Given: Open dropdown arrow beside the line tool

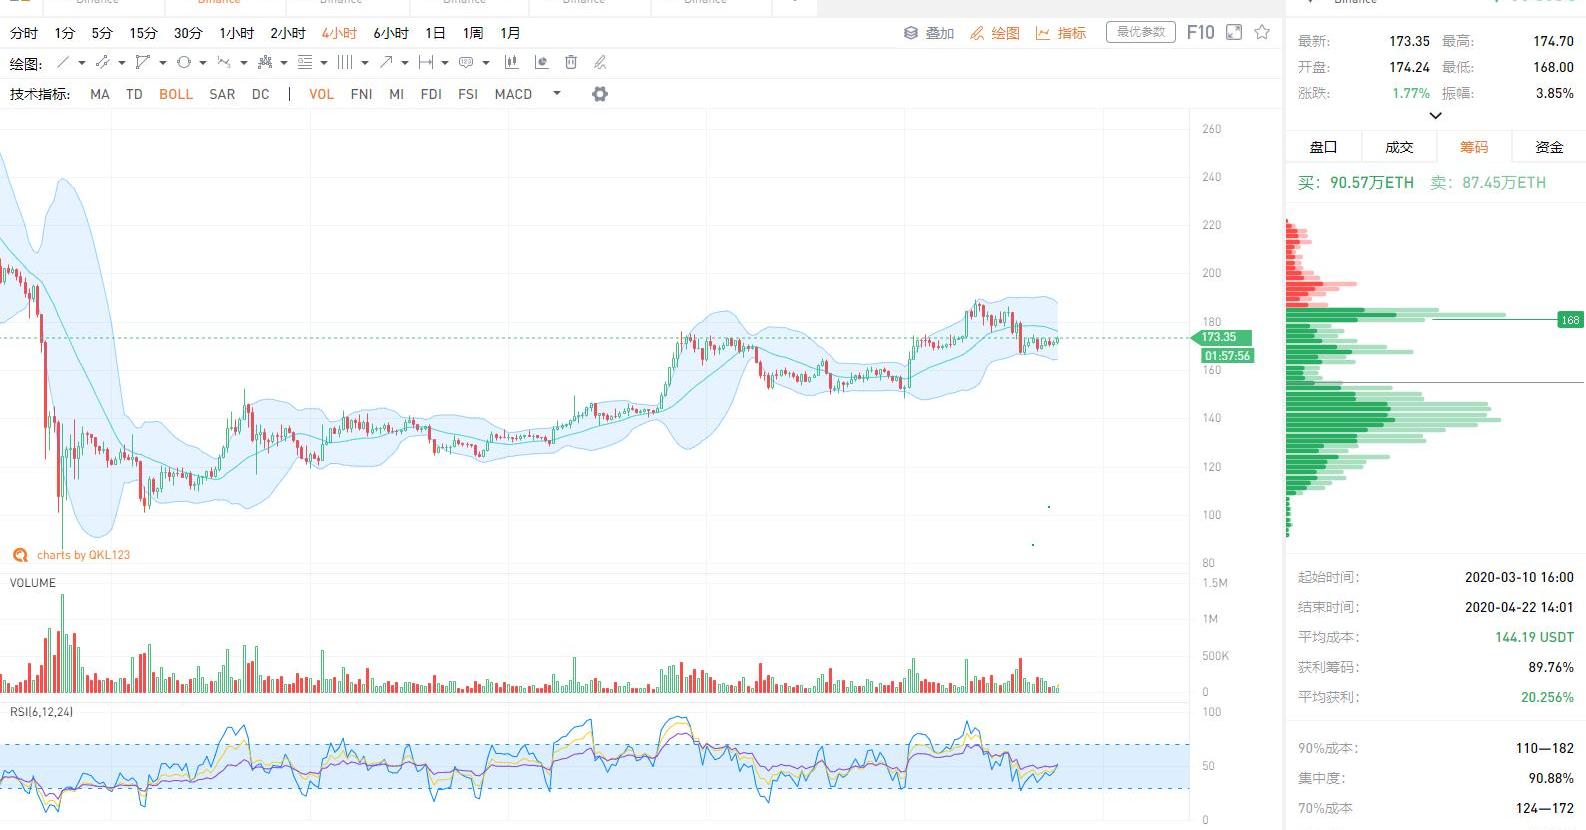Looking at the screenshot, I should (82, 63).
